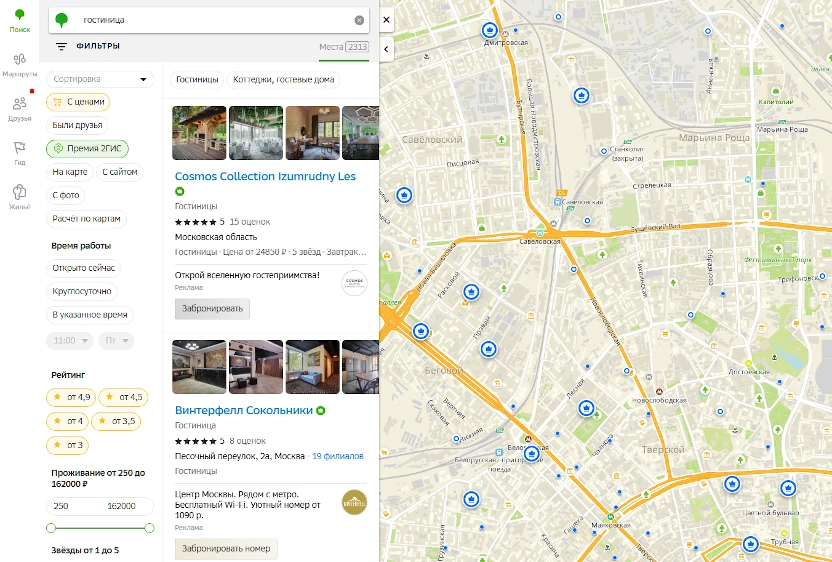The image size is (832, 562).
Task: Click the Забронировать button for Cosmos Collection
Action: coord(212,308)
